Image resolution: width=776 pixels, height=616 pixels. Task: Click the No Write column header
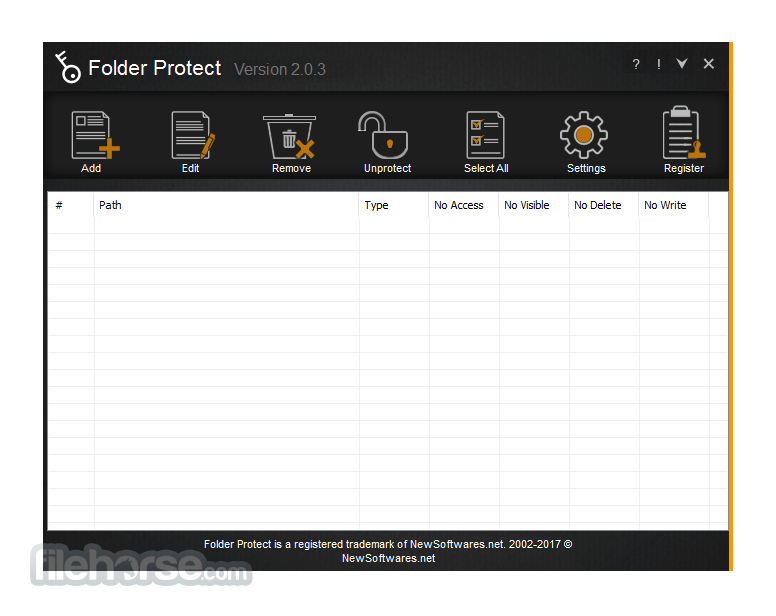pyautogui.click(x=674, y=205)
